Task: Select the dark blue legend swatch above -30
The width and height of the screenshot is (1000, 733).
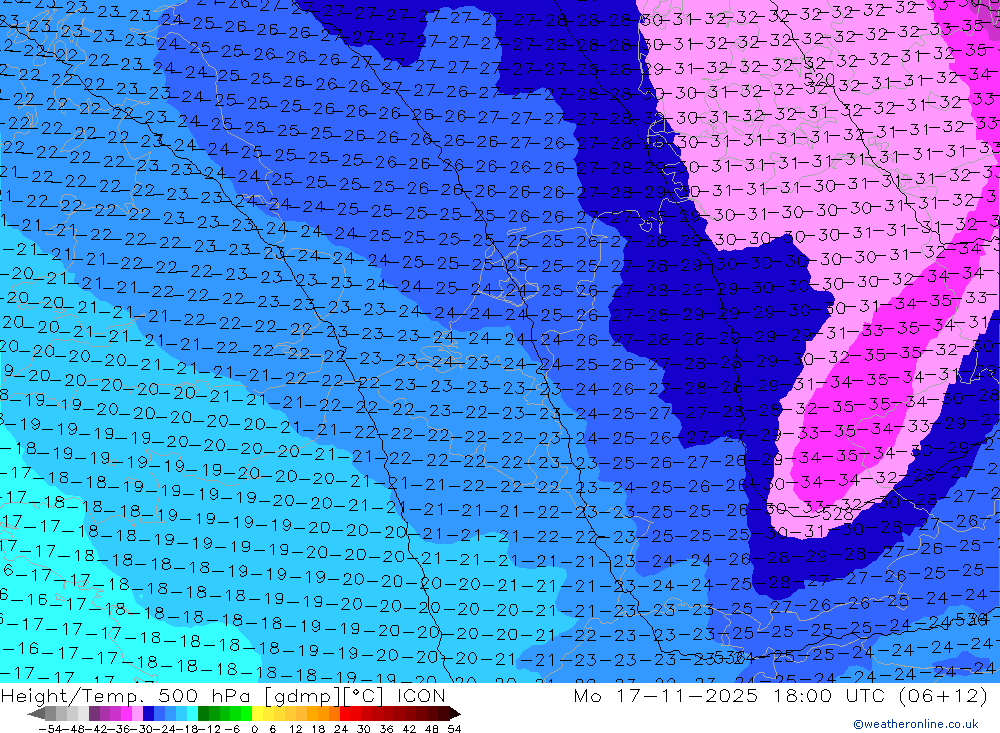Action: (x=148, y=713)
